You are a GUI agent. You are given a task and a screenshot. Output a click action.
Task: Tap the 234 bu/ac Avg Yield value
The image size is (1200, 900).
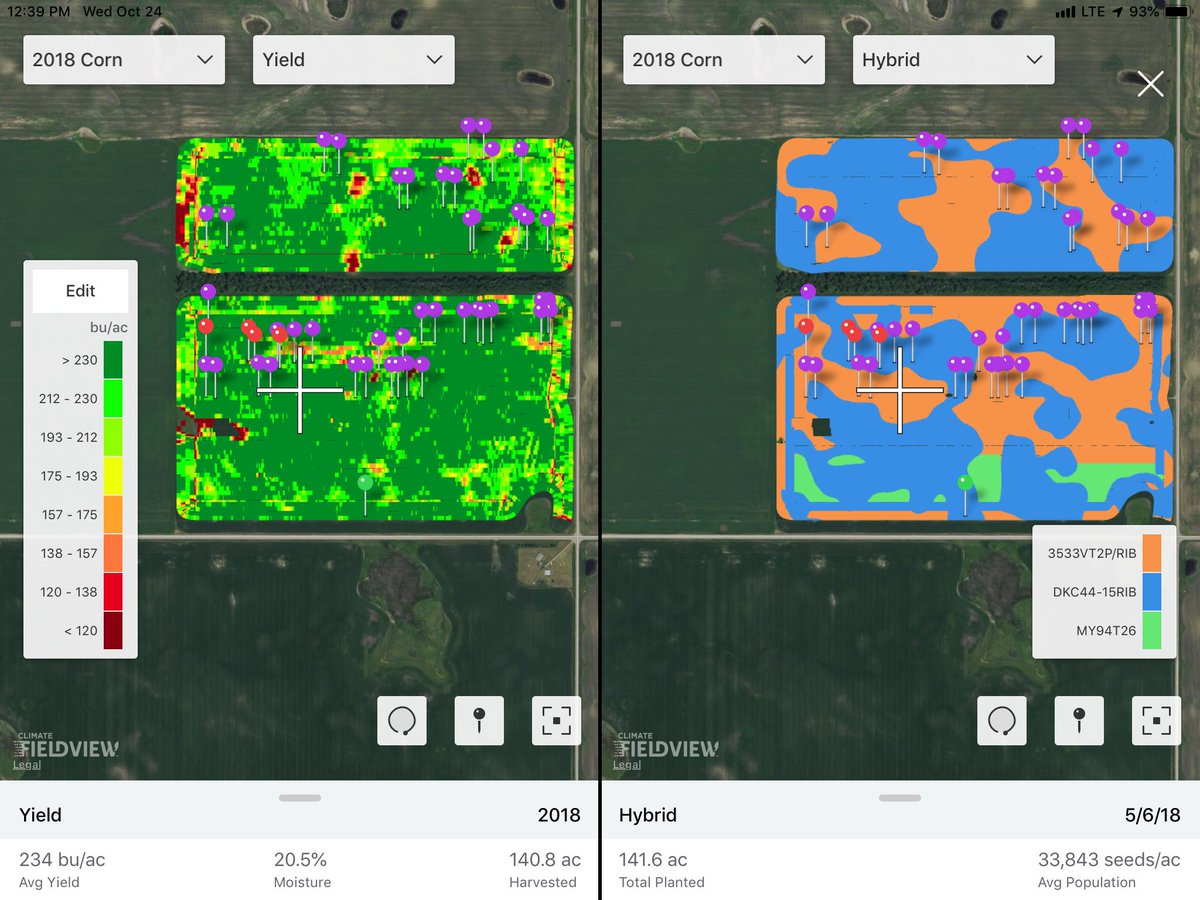tap(62, 860)
